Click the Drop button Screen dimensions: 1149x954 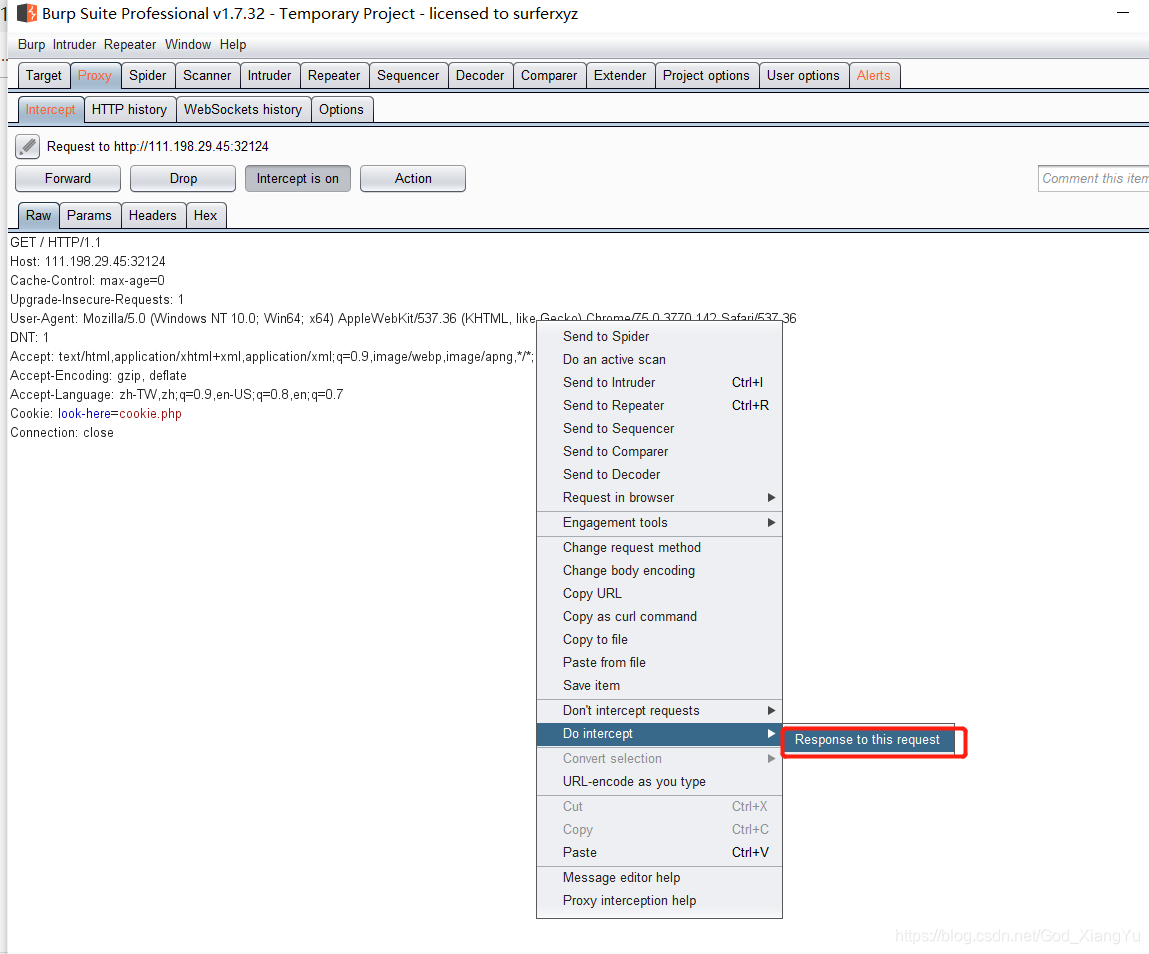[183, 179]
